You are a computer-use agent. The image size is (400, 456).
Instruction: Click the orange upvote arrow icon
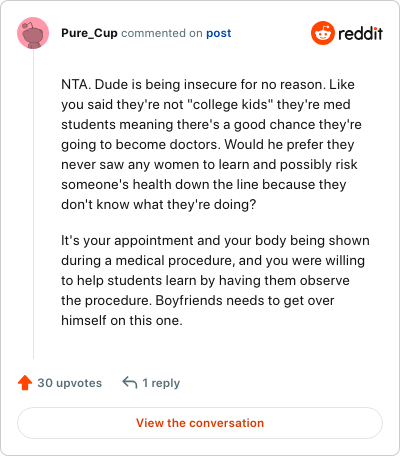click(25, 383)
